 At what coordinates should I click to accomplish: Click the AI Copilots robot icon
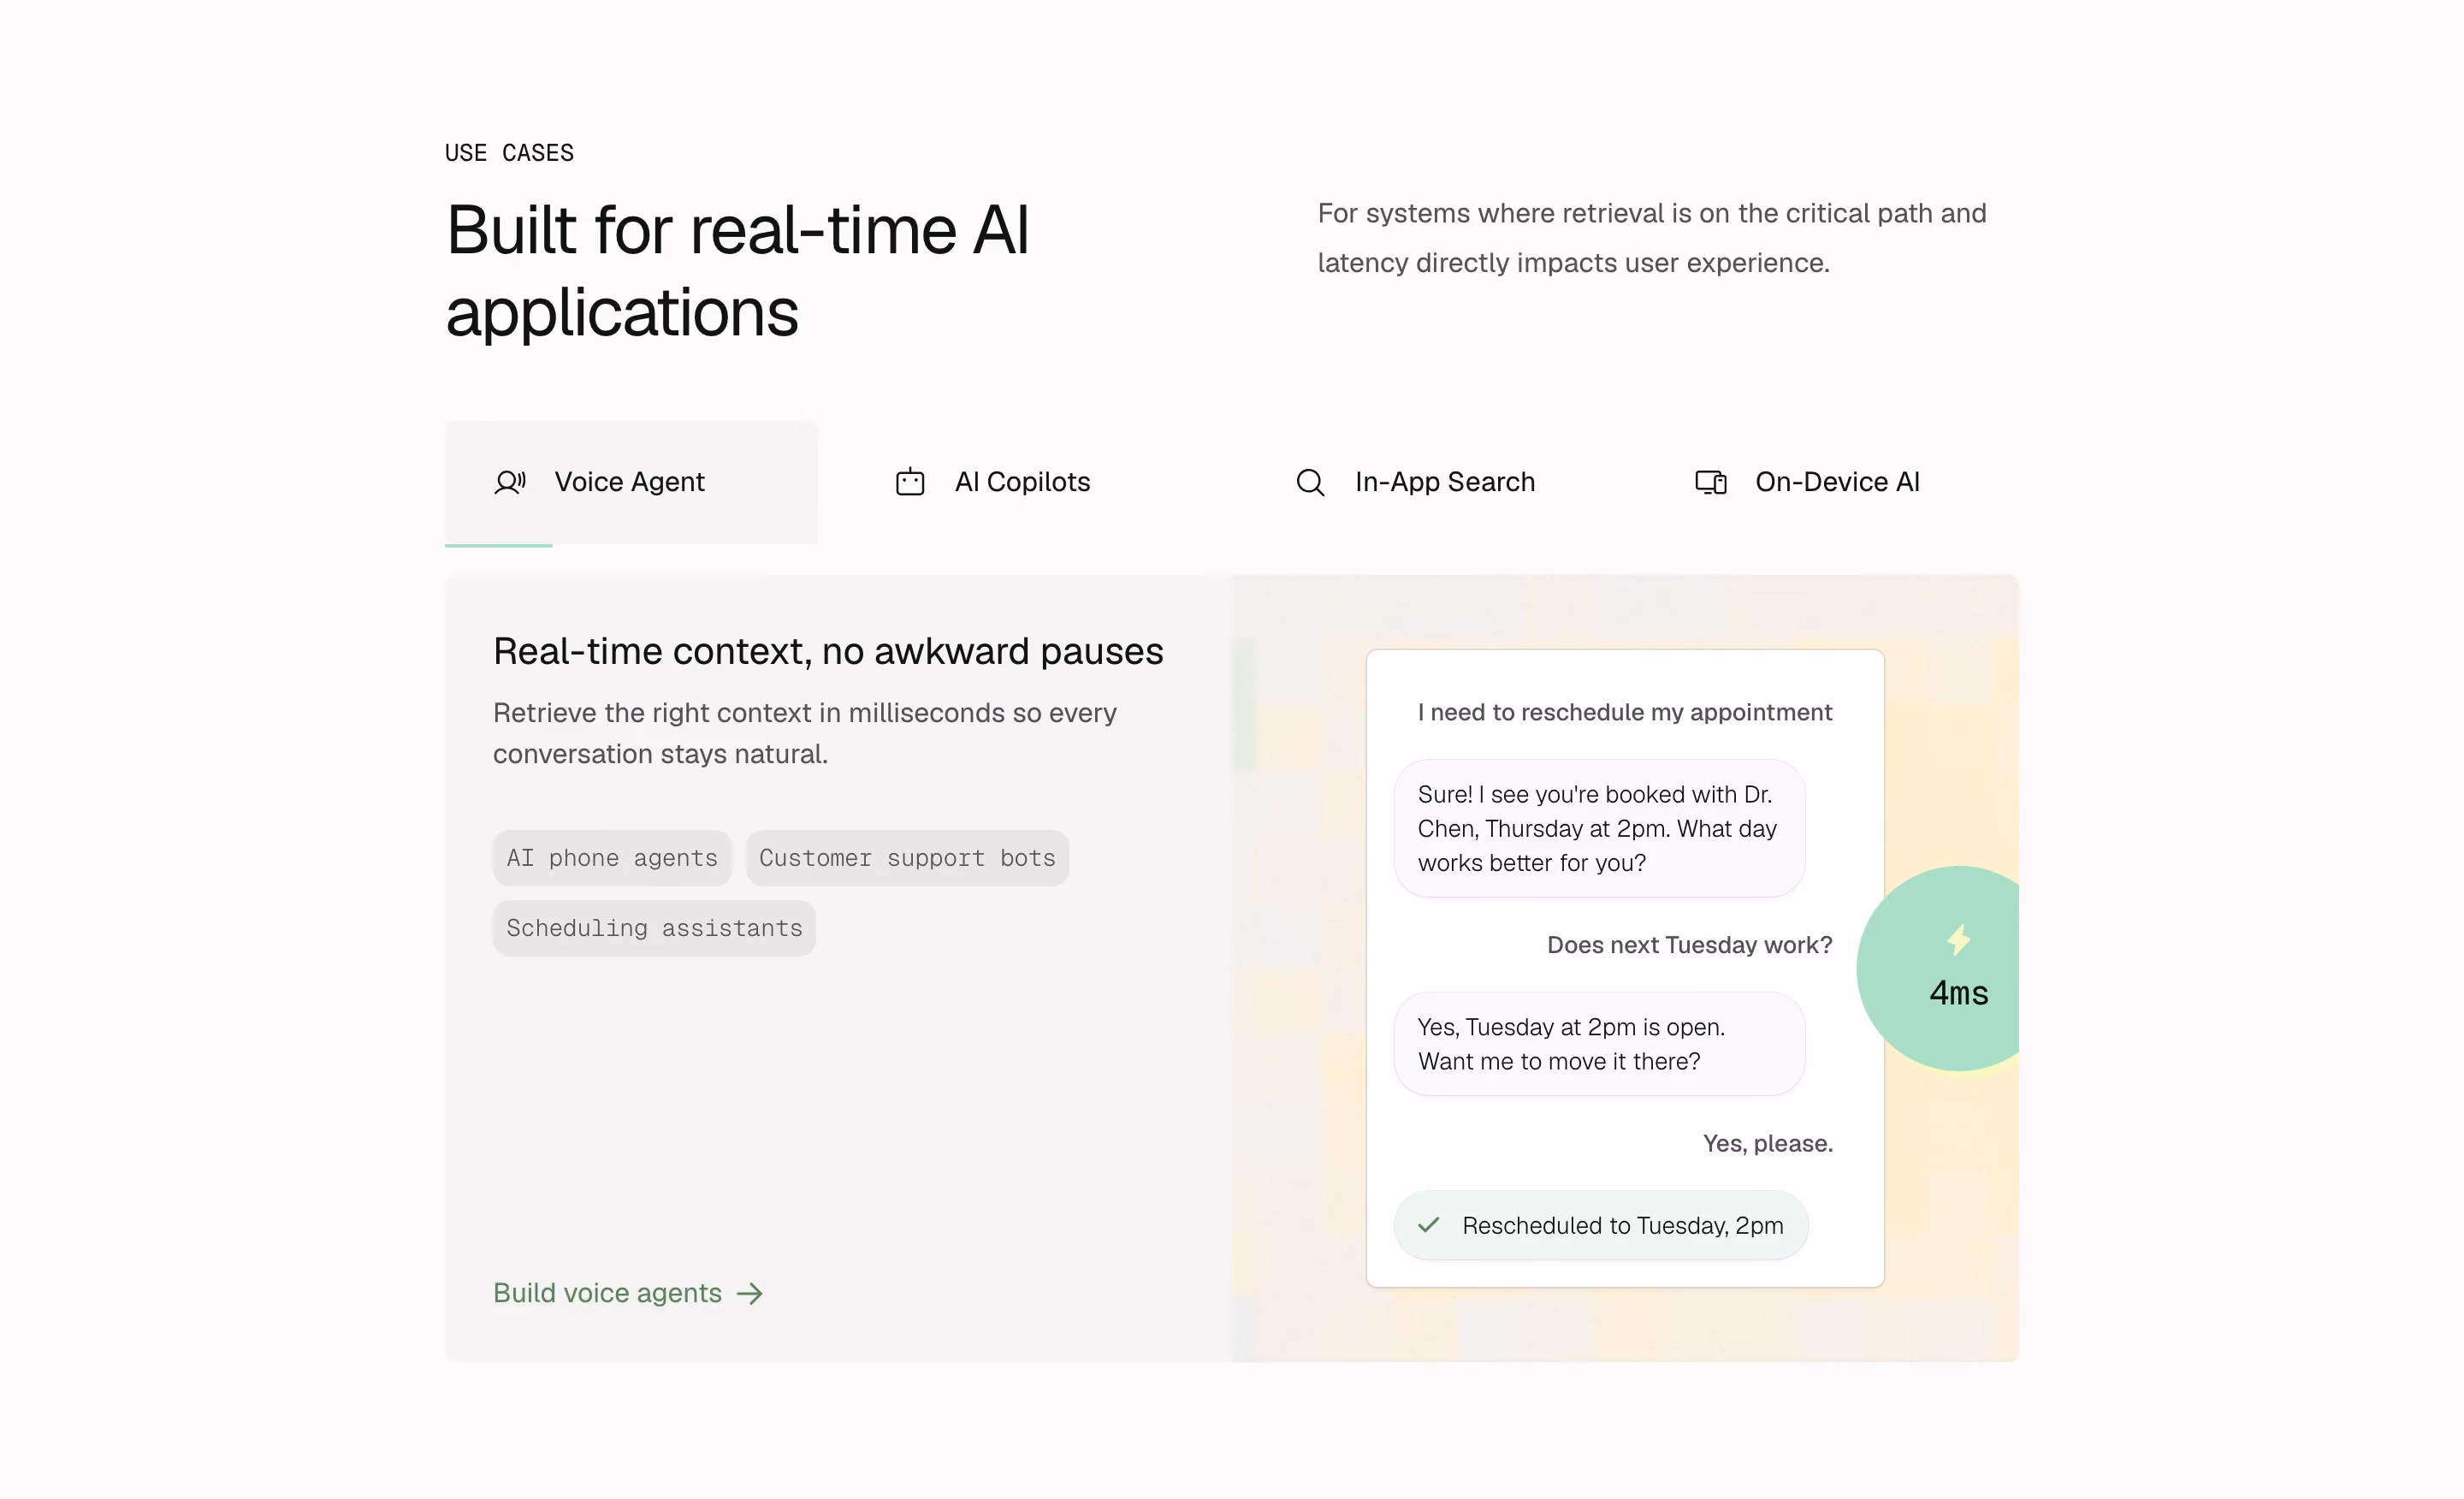click(910, 482)
